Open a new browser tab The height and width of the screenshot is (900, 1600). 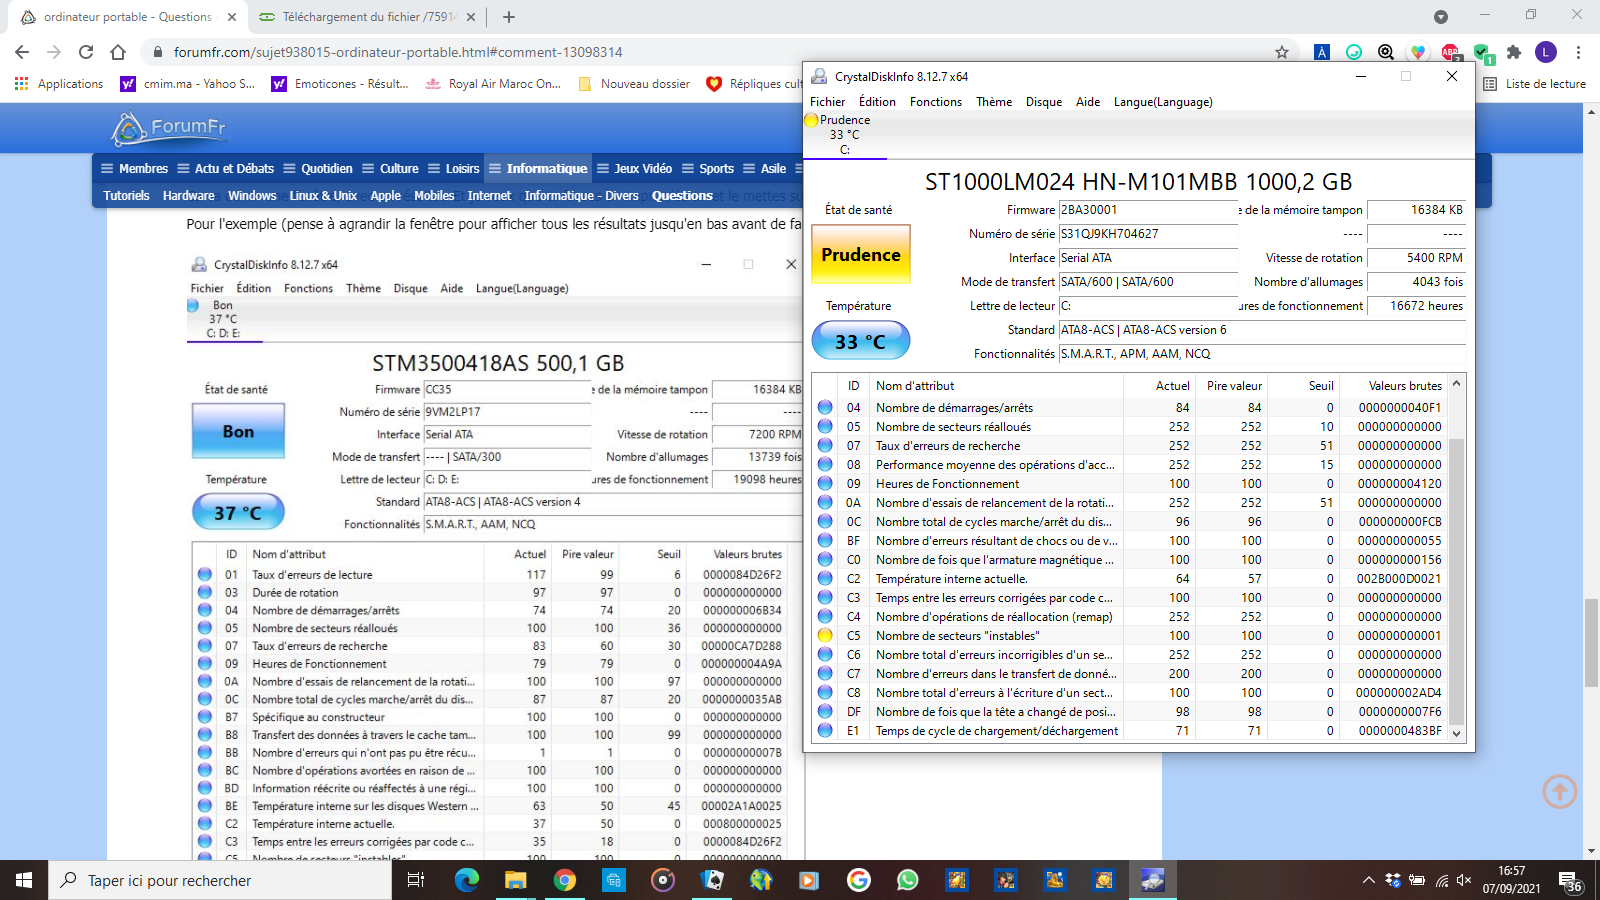(x=509, y=17)
